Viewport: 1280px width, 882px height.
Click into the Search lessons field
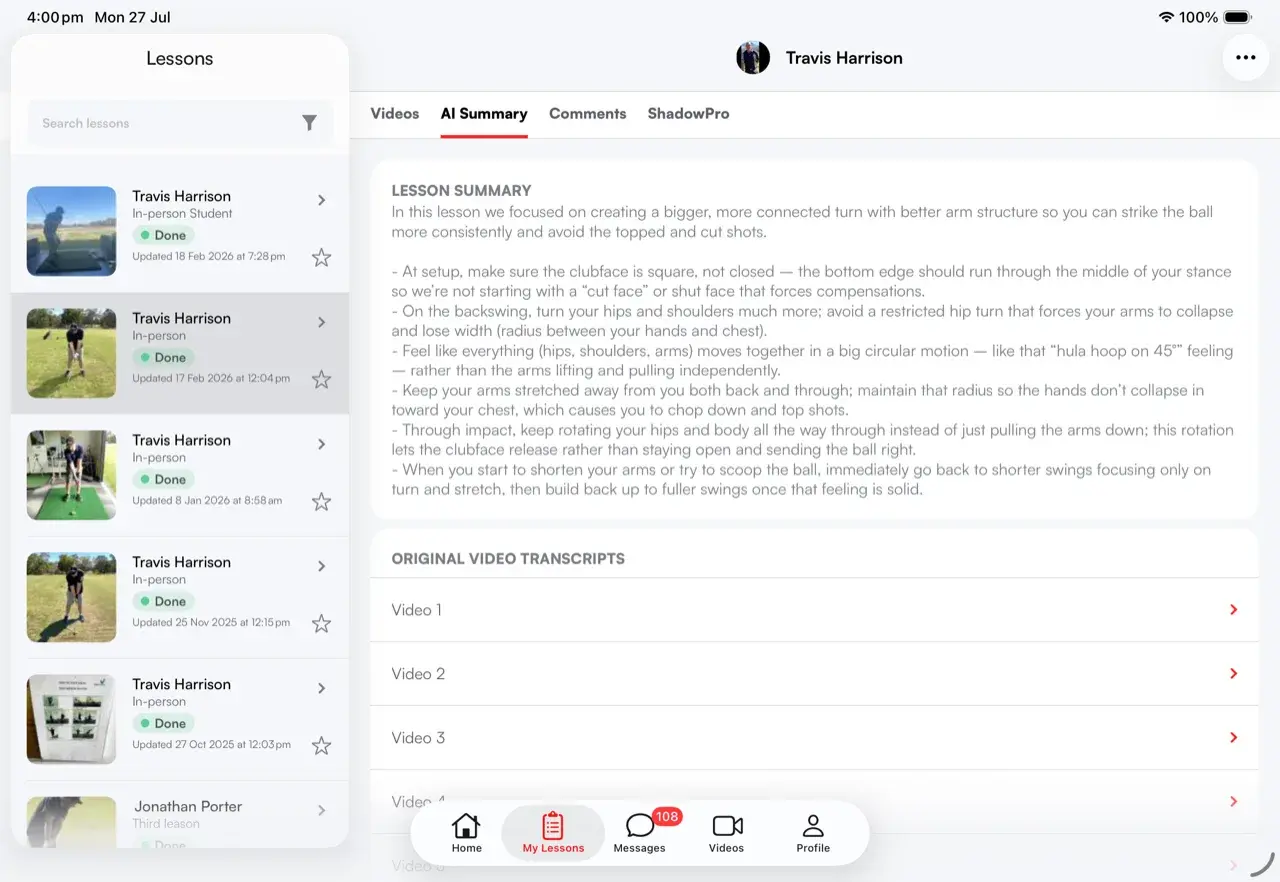180,123
